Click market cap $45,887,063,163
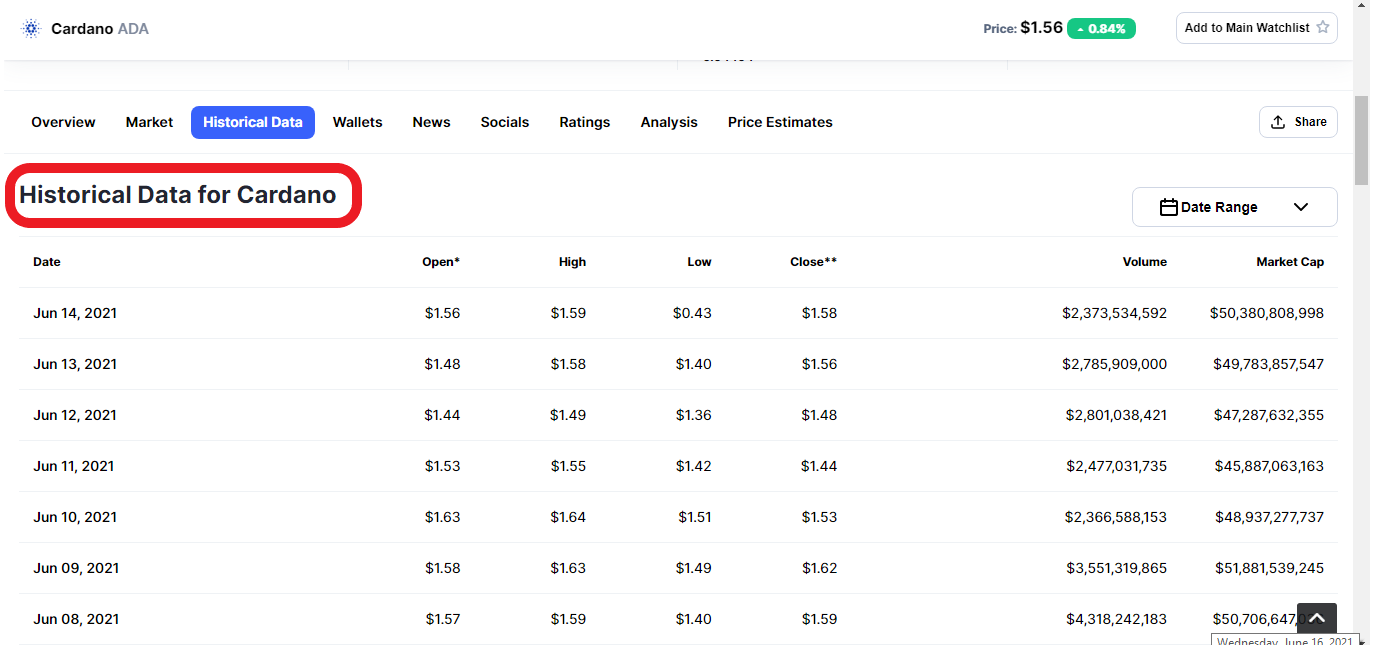This screenshot has height=645, width=1377. click(1270, 466)
